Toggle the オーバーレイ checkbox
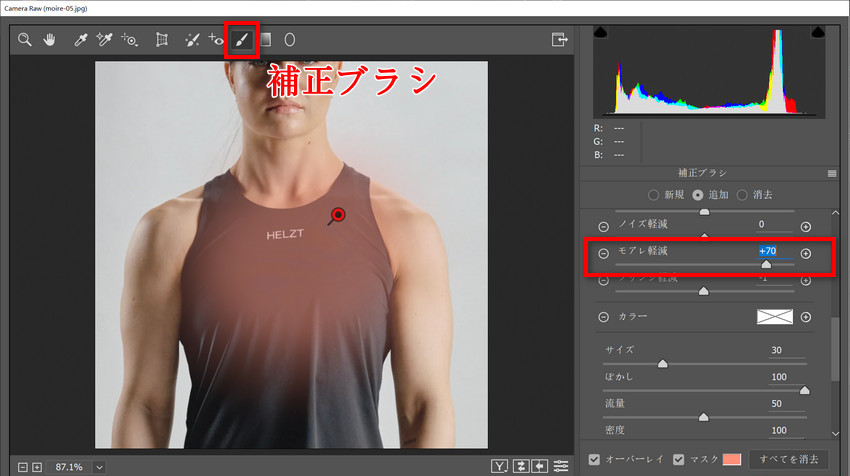The image size is (850, 476). click(594, 459)
